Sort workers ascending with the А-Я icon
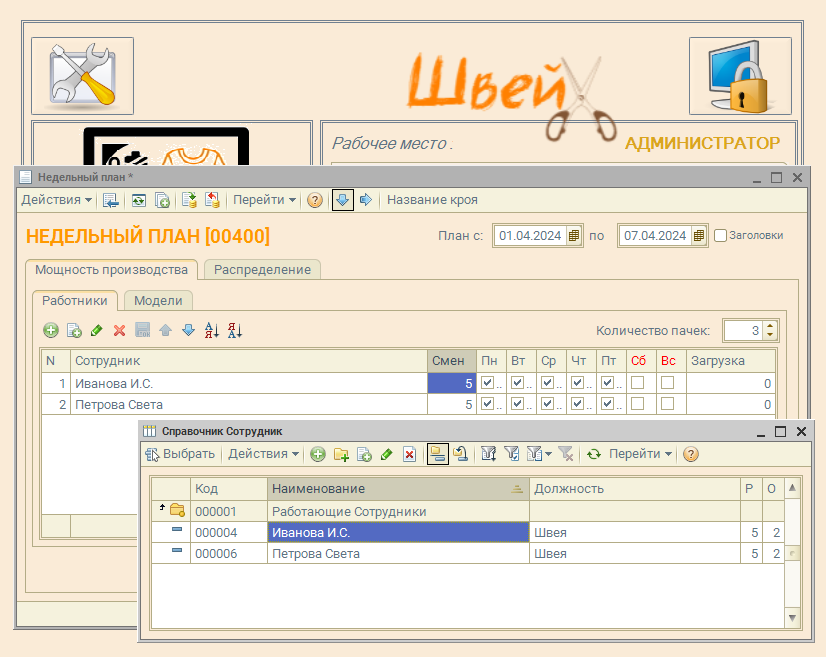The height and width of the screenshot is (657, 826). click(x=211, y=330)
